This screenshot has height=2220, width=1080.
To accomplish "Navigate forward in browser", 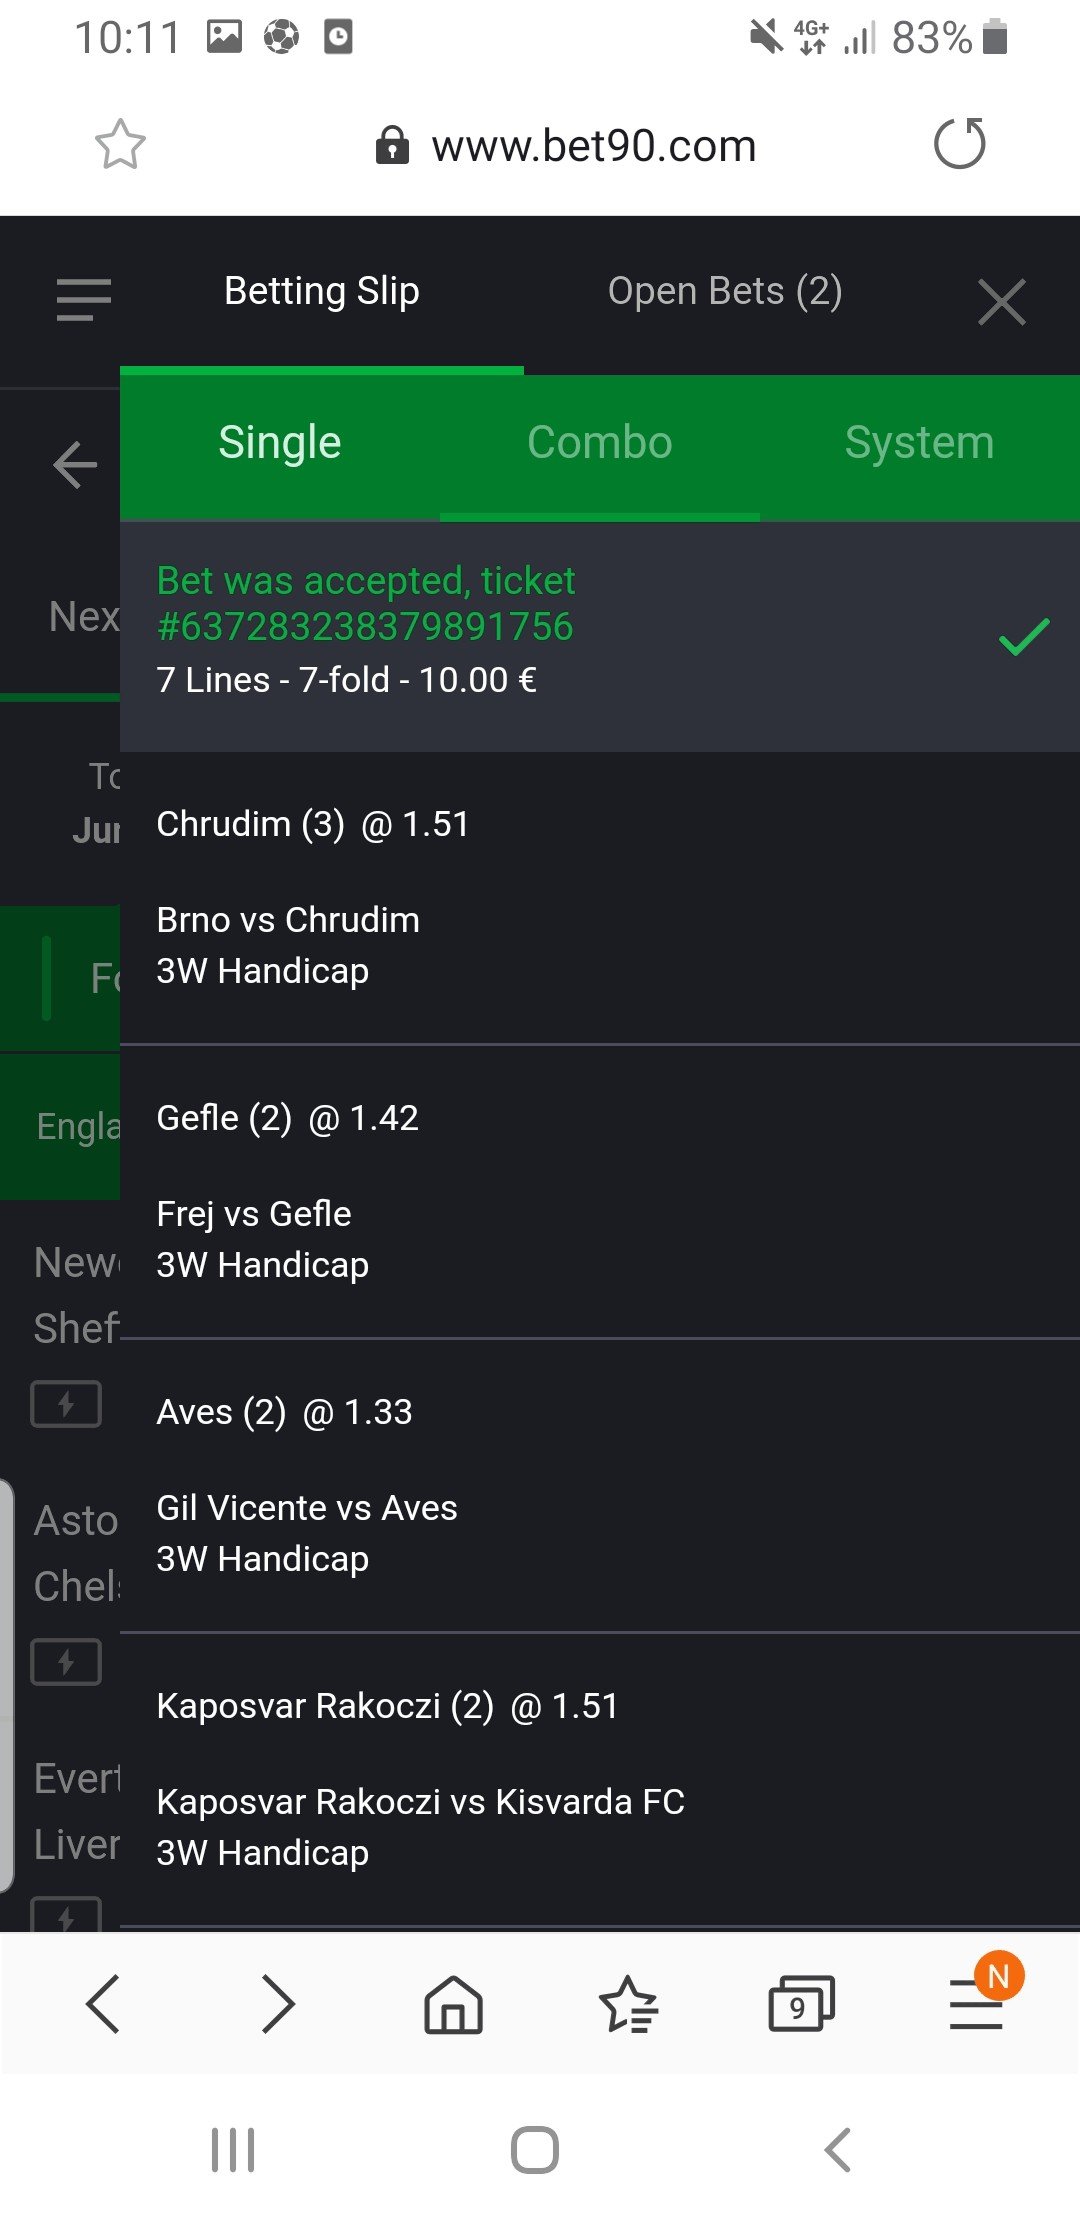I will click(278, 2004).
